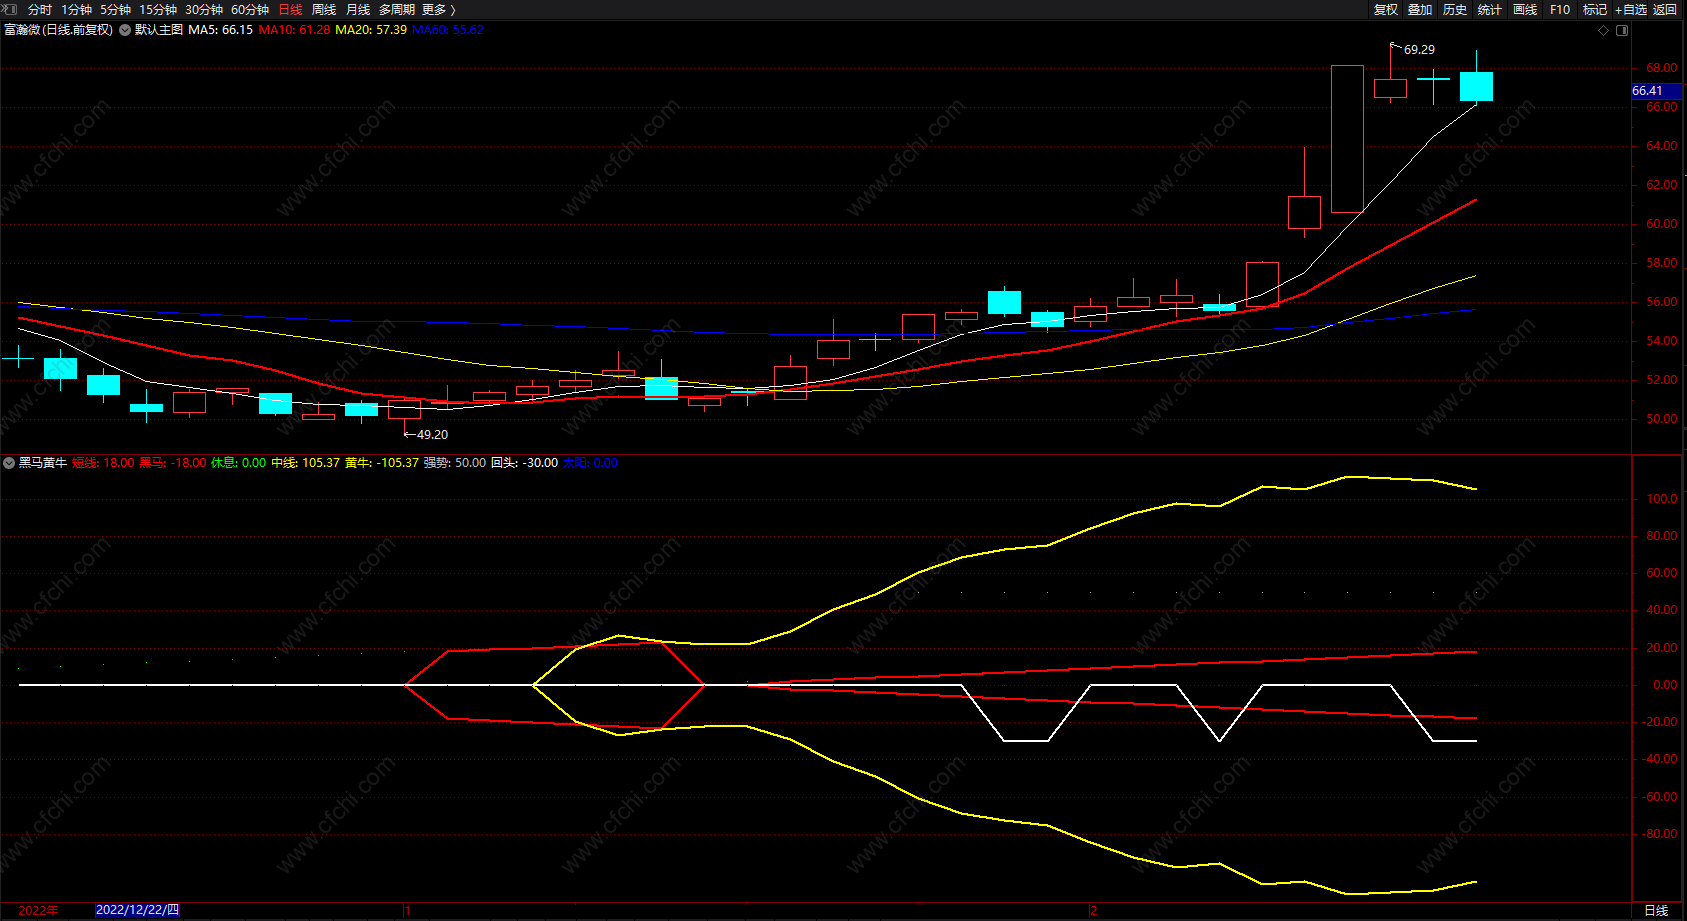1687x921 pixels.
Task: Select the 30分钟 period tab
Action: click(x=204, y=10)
